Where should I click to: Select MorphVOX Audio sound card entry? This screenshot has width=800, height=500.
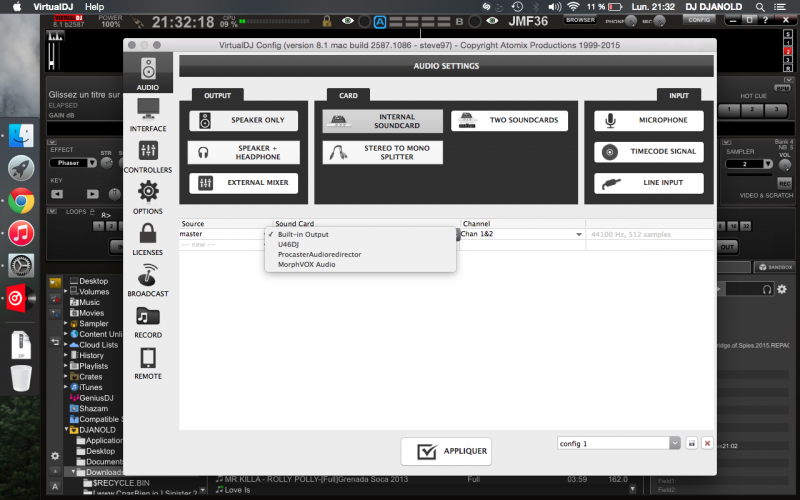click(x=306, y=264)
